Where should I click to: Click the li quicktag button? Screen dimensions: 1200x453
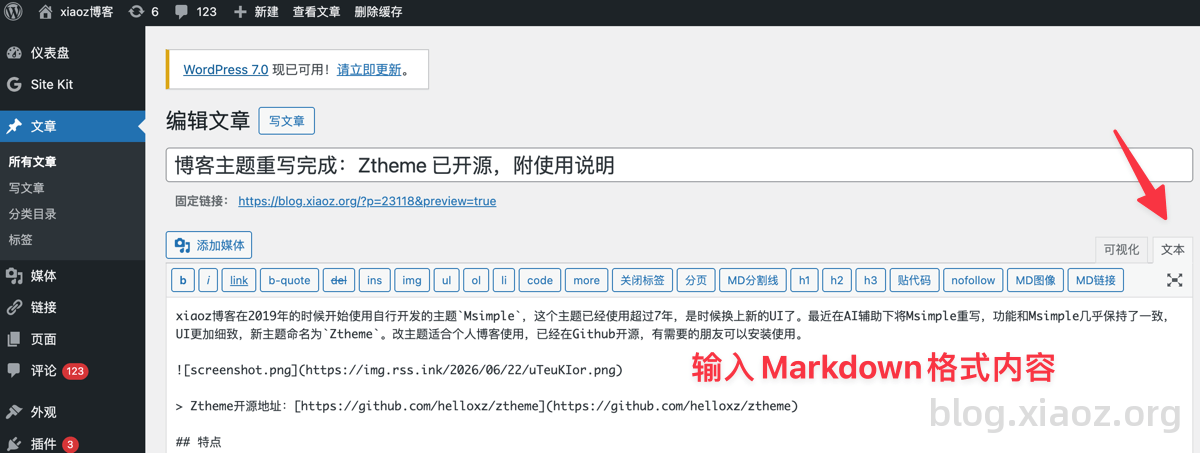pos(505,280)
